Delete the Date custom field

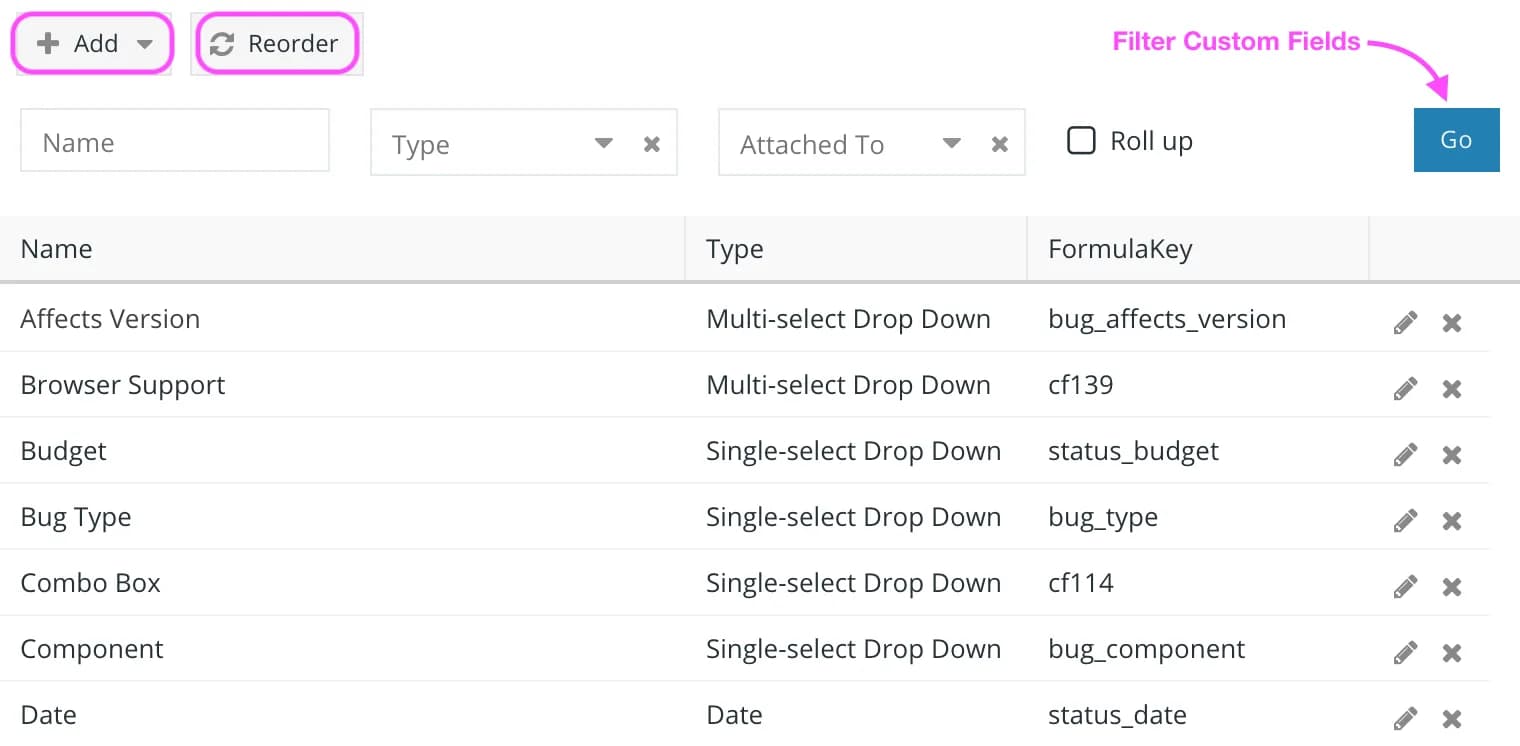tap(1452, 718)
